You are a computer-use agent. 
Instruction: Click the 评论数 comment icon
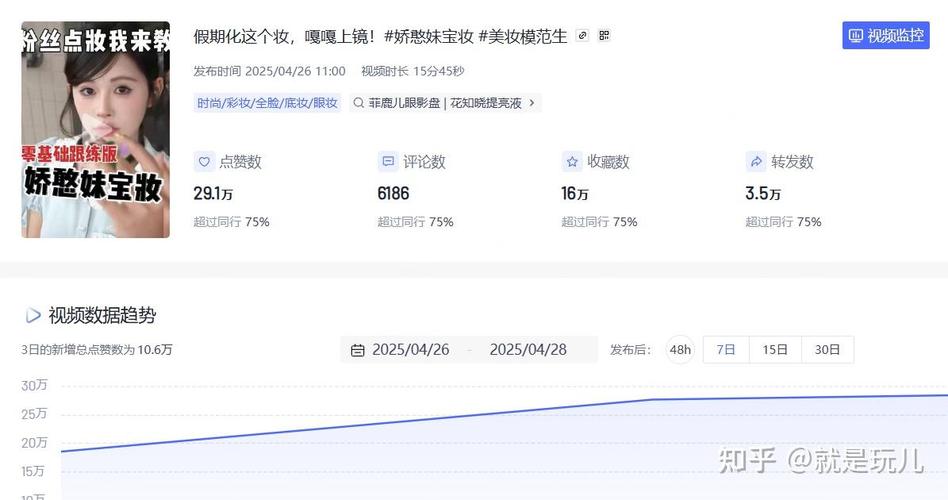coord(388,161)
